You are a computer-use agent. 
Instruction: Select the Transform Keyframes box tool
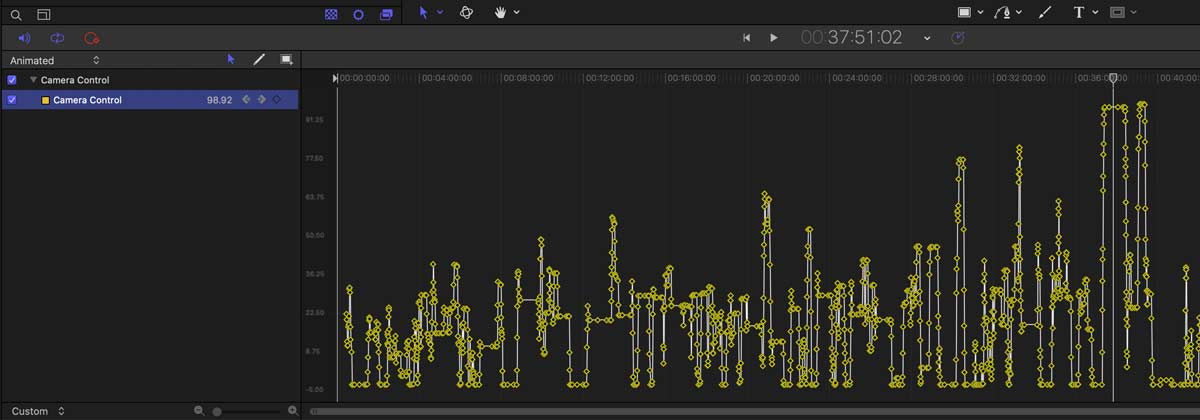286,60
